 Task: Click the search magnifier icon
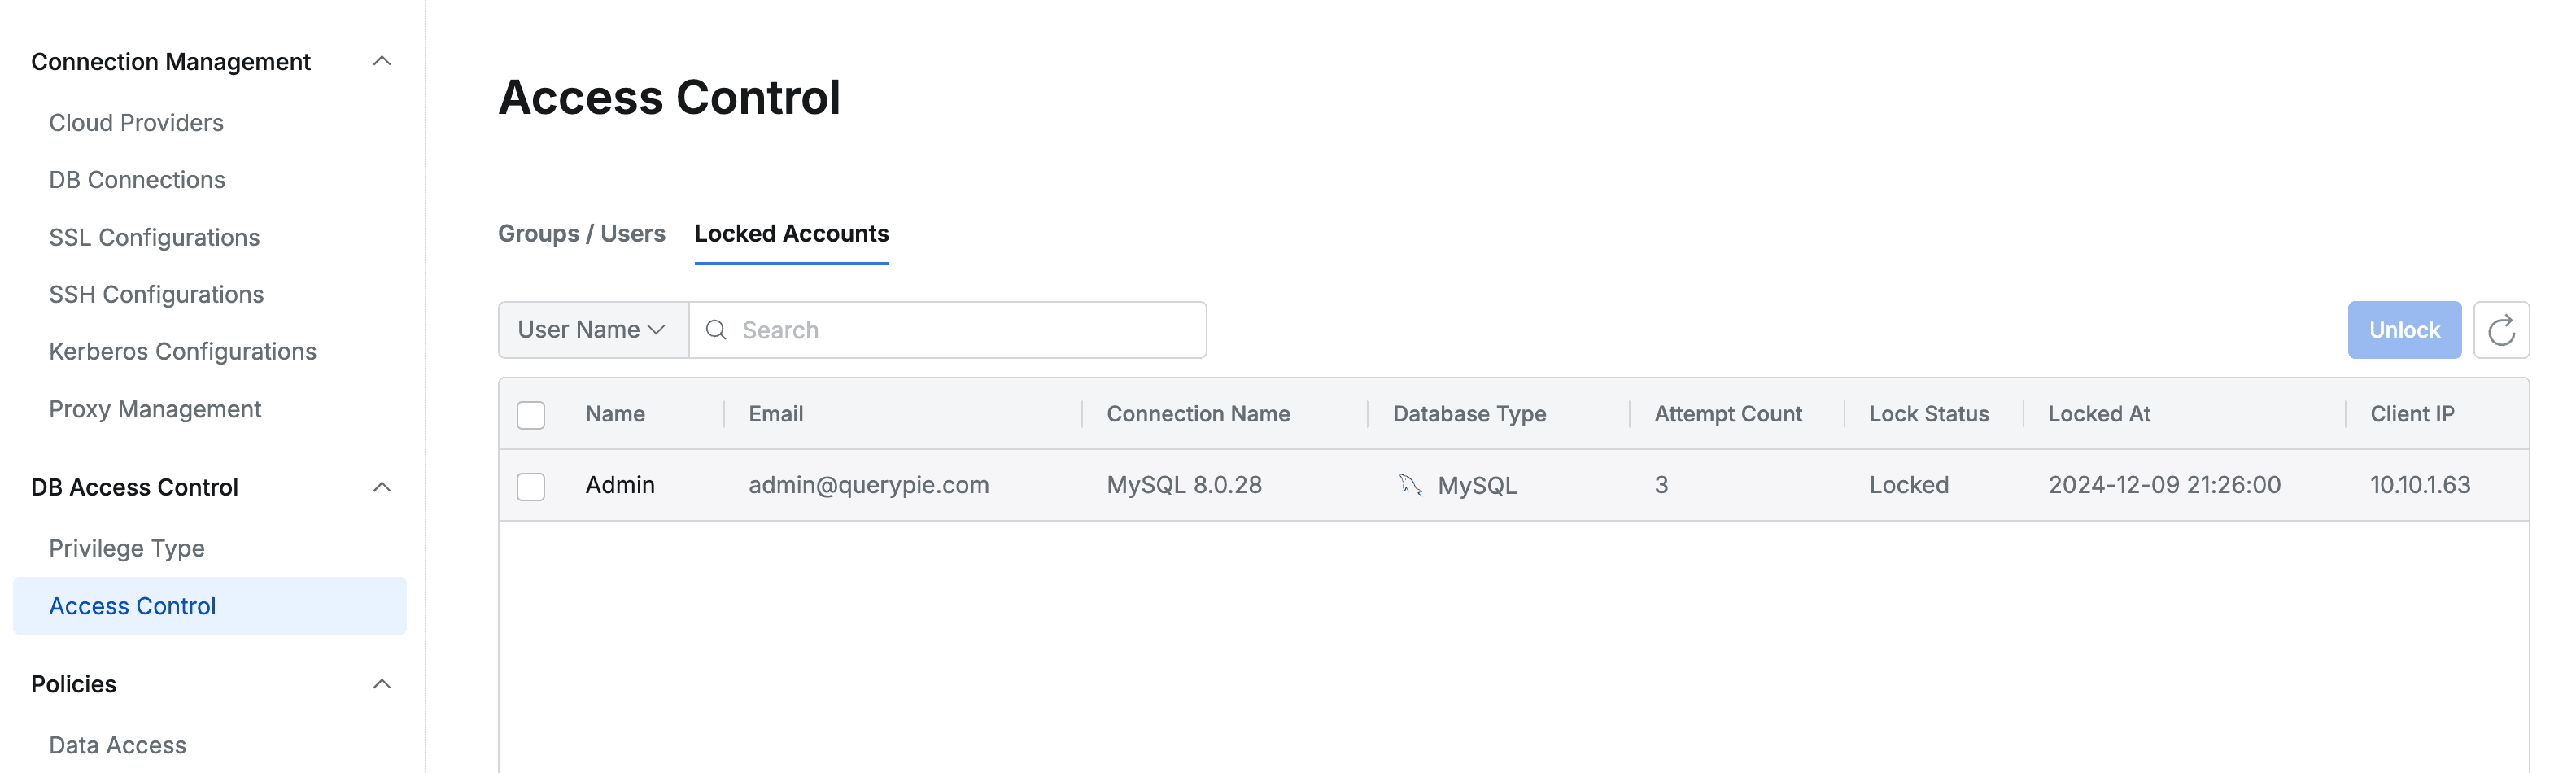(716, 329)
